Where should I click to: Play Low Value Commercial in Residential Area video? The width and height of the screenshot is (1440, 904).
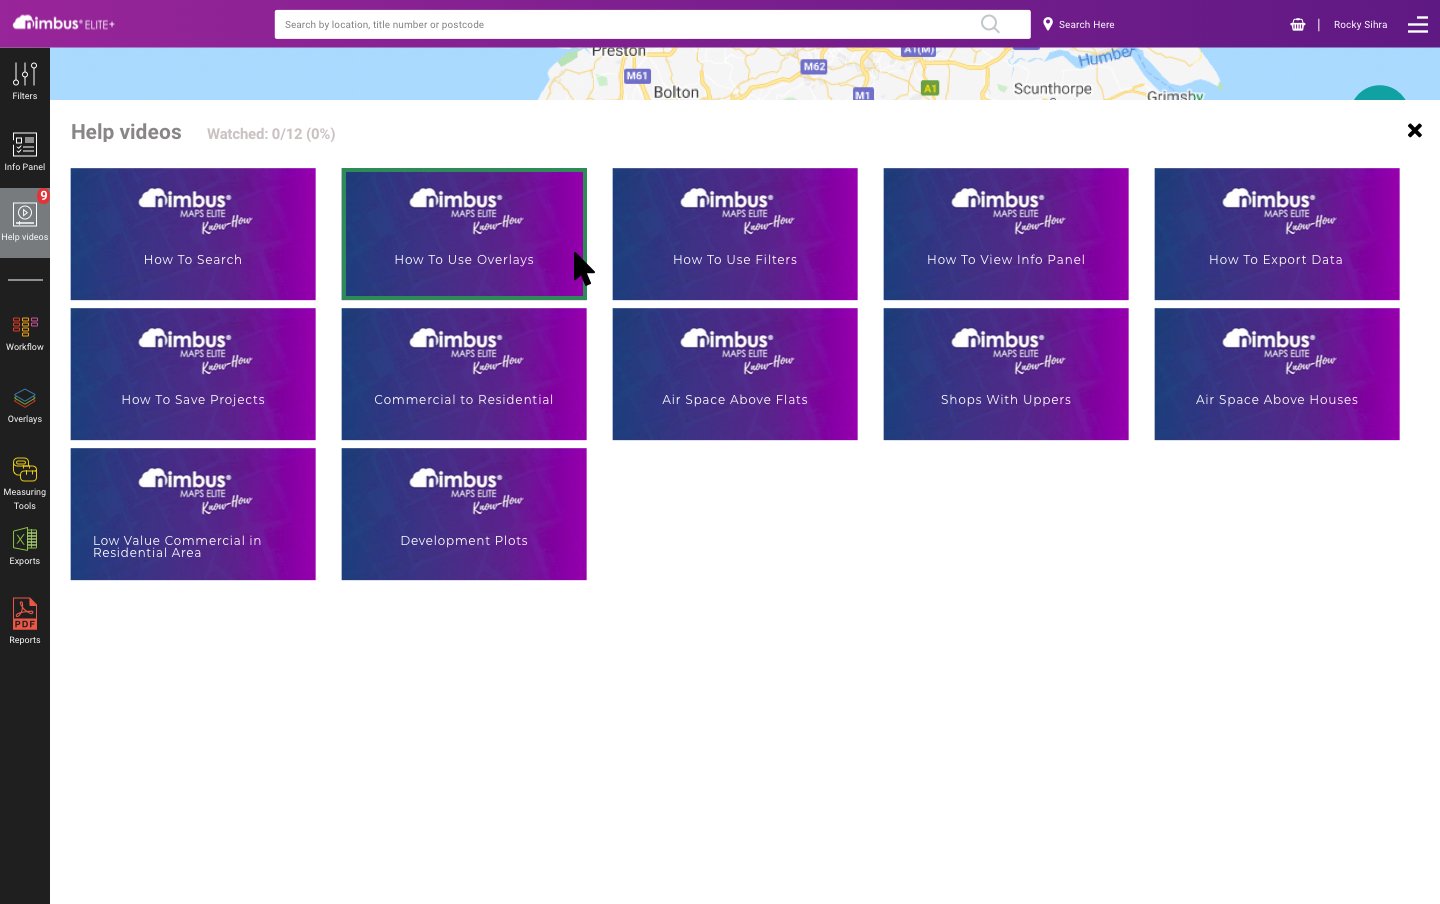[x=193, y=514]
